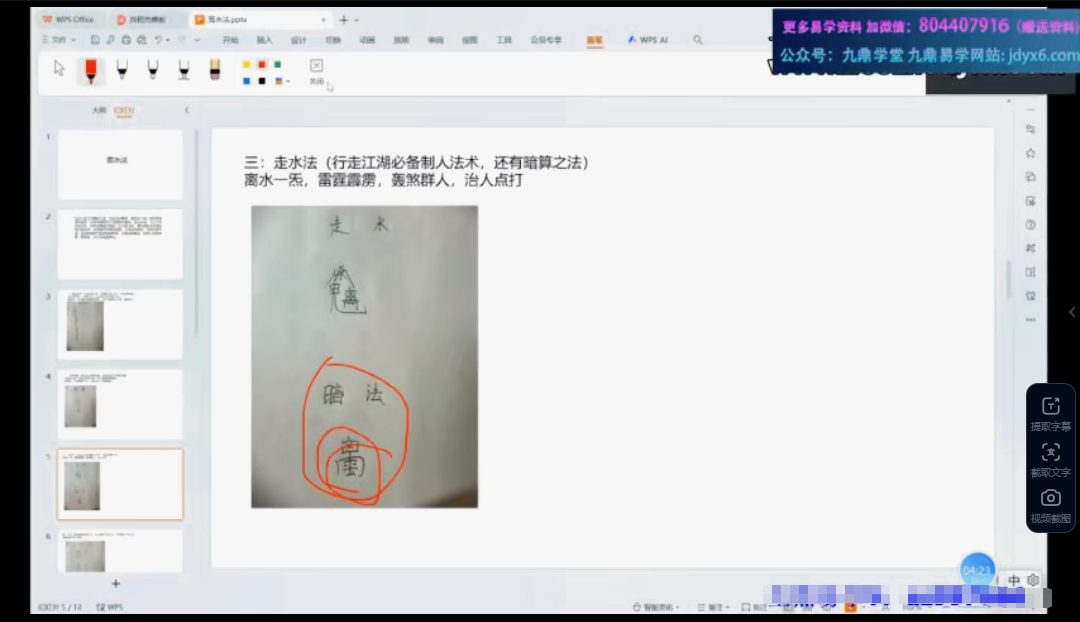
Task: Select the red marker pen tool
Action: point(90,69)
